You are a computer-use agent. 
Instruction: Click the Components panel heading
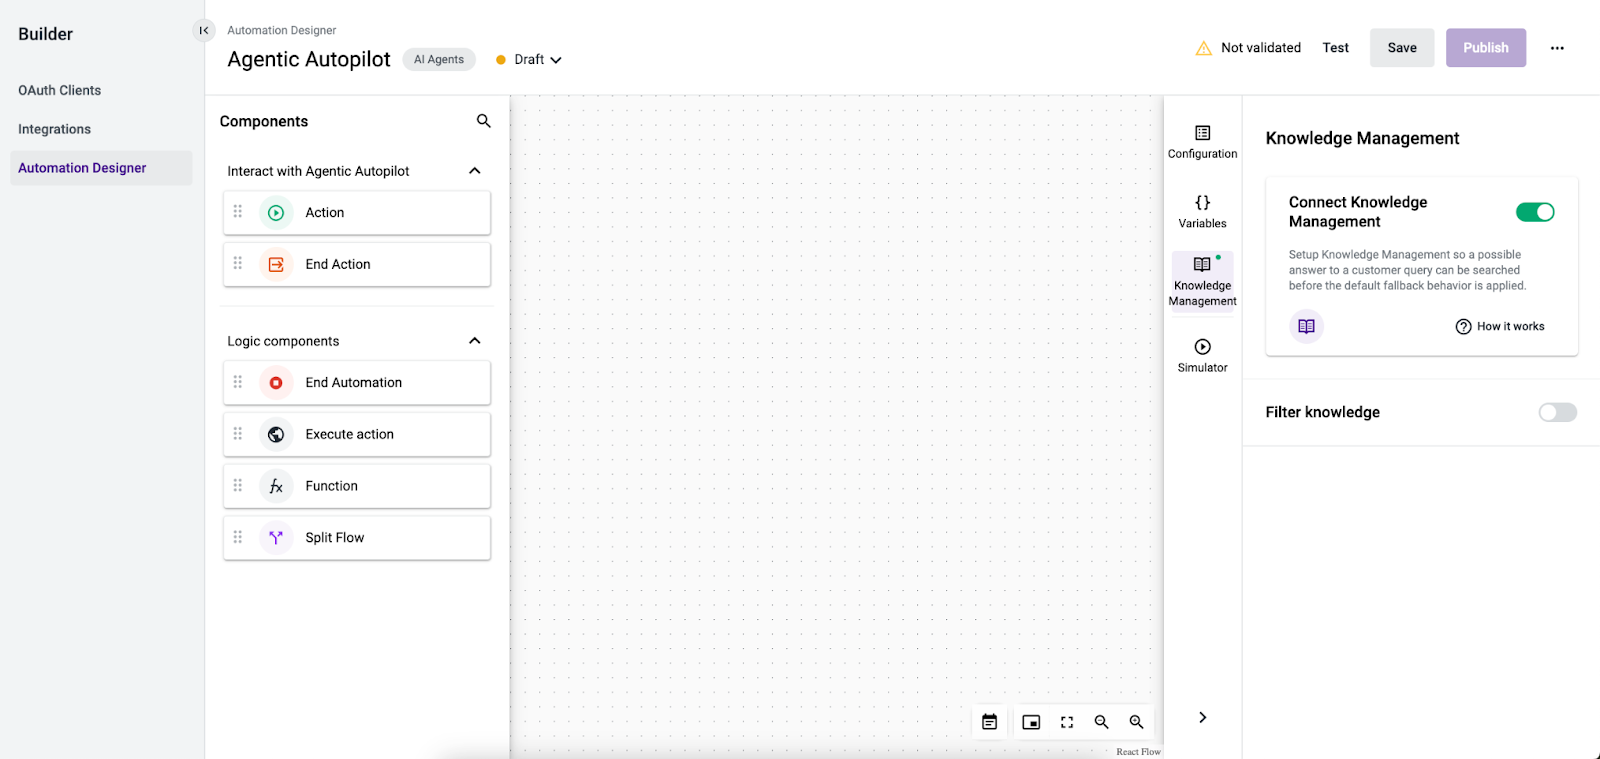tap(264, 121)
